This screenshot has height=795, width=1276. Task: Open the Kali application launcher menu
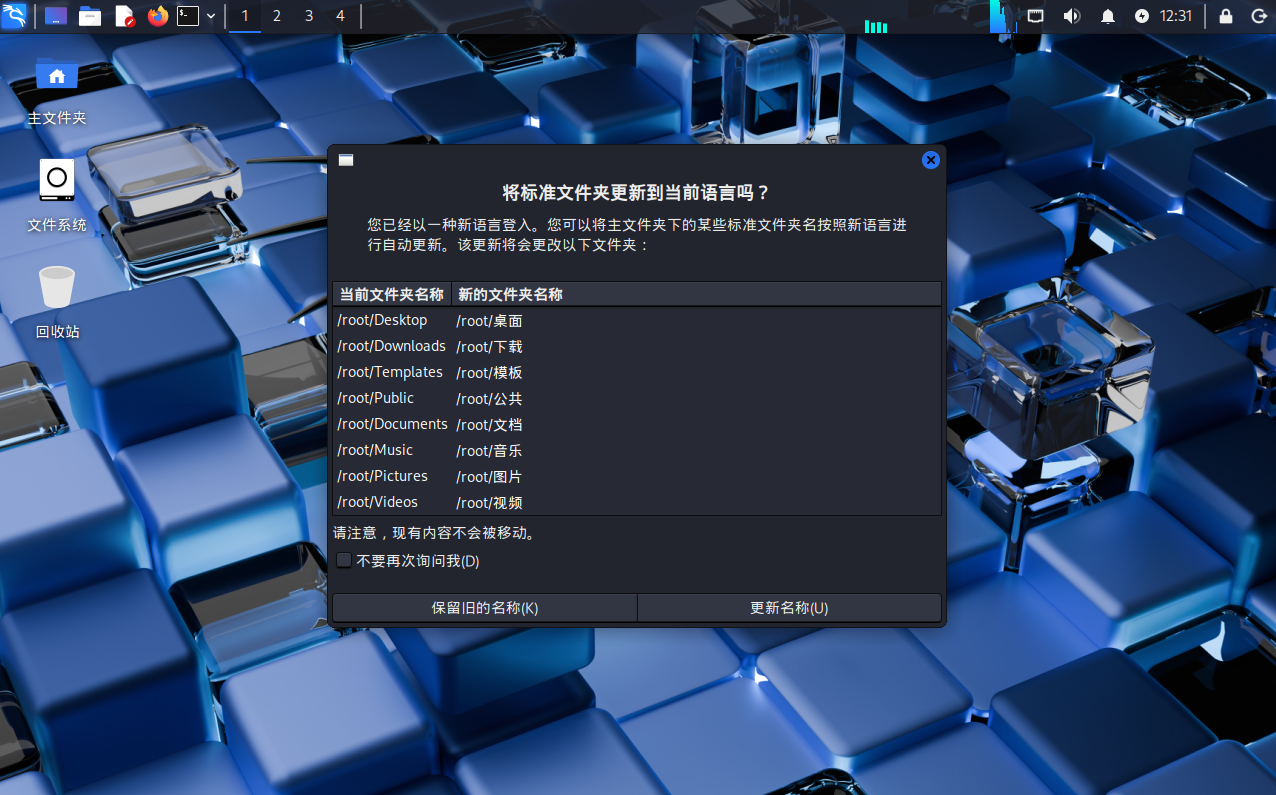pos(15,15)
